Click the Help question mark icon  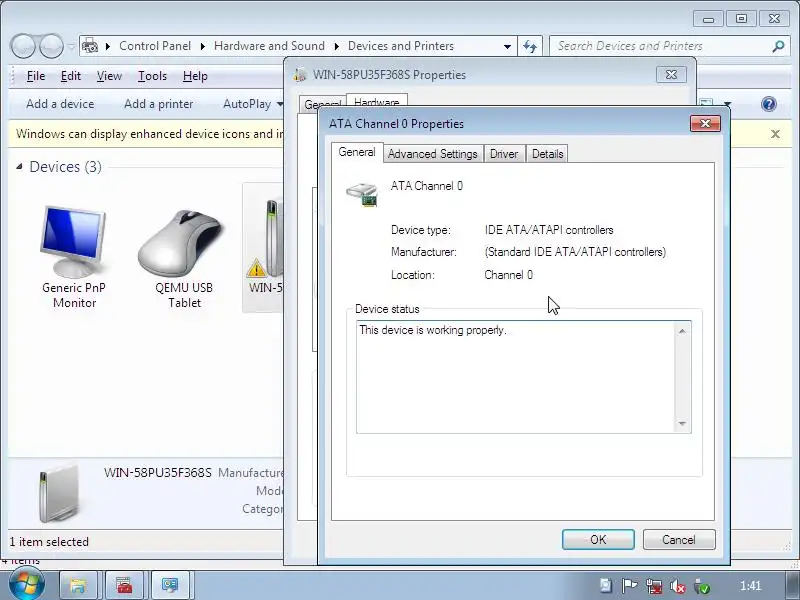(768, 104)
